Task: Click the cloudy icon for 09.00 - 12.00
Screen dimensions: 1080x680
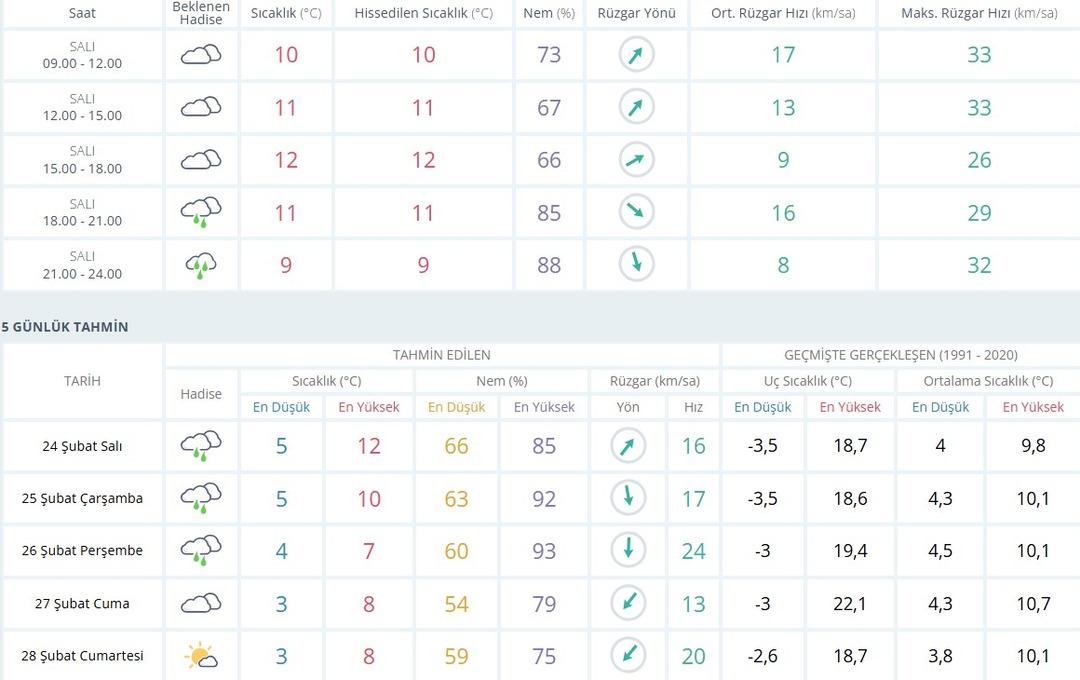Action: click(x=201, y=55)
